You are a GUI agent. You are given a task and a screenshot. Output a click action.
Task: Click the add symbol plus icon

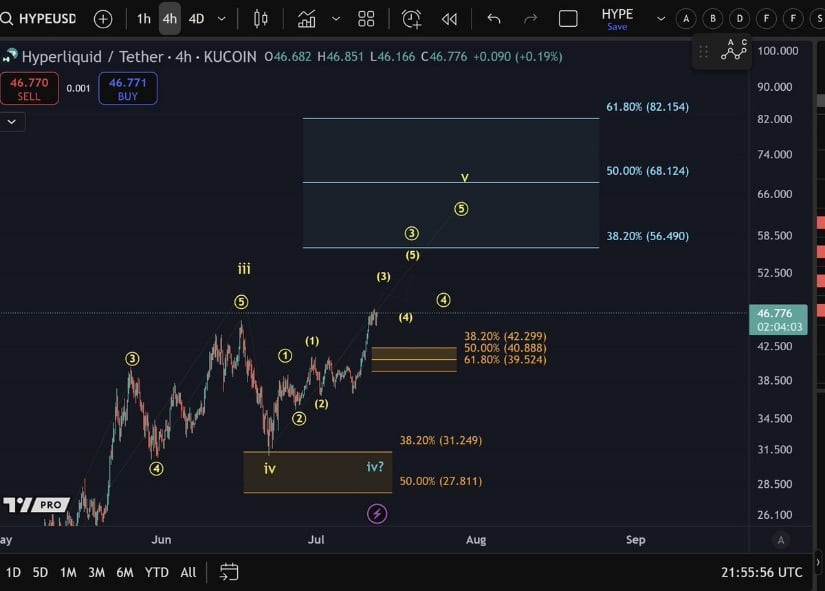pyautogui.click(x=103, y=19)
